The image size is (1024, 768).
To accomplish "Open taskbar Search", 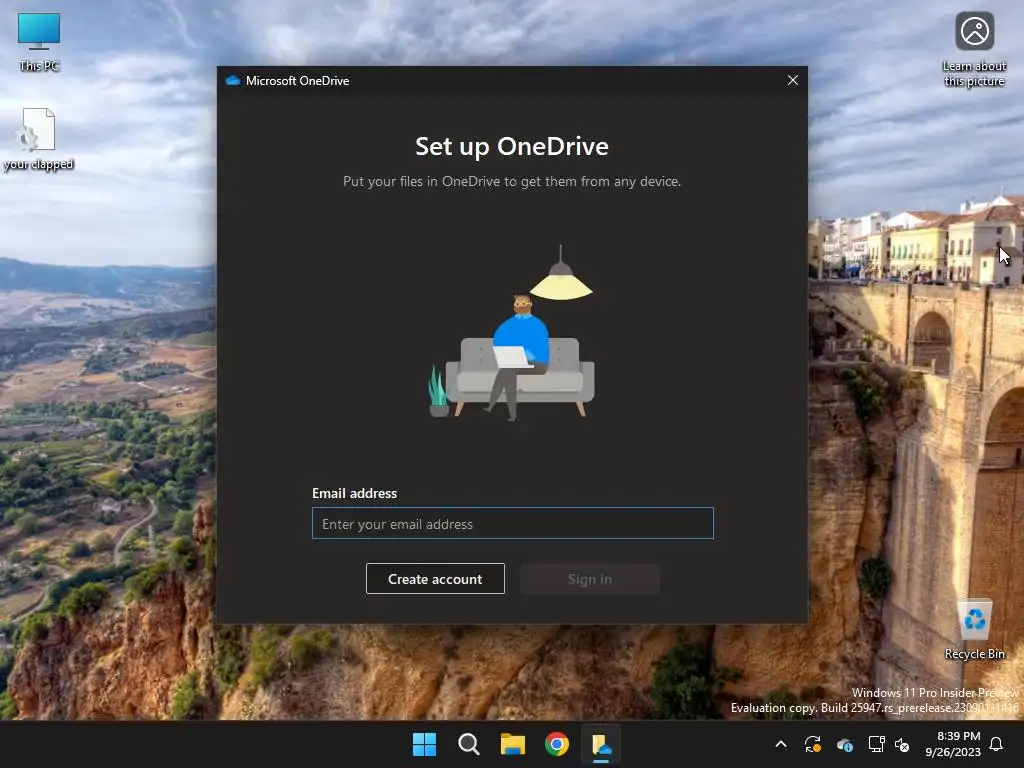I will 469,744.
